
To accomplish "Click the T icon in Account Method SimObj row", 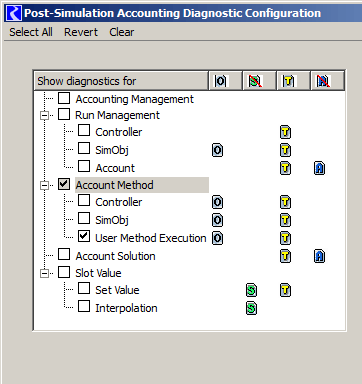I will coord(285,220).
